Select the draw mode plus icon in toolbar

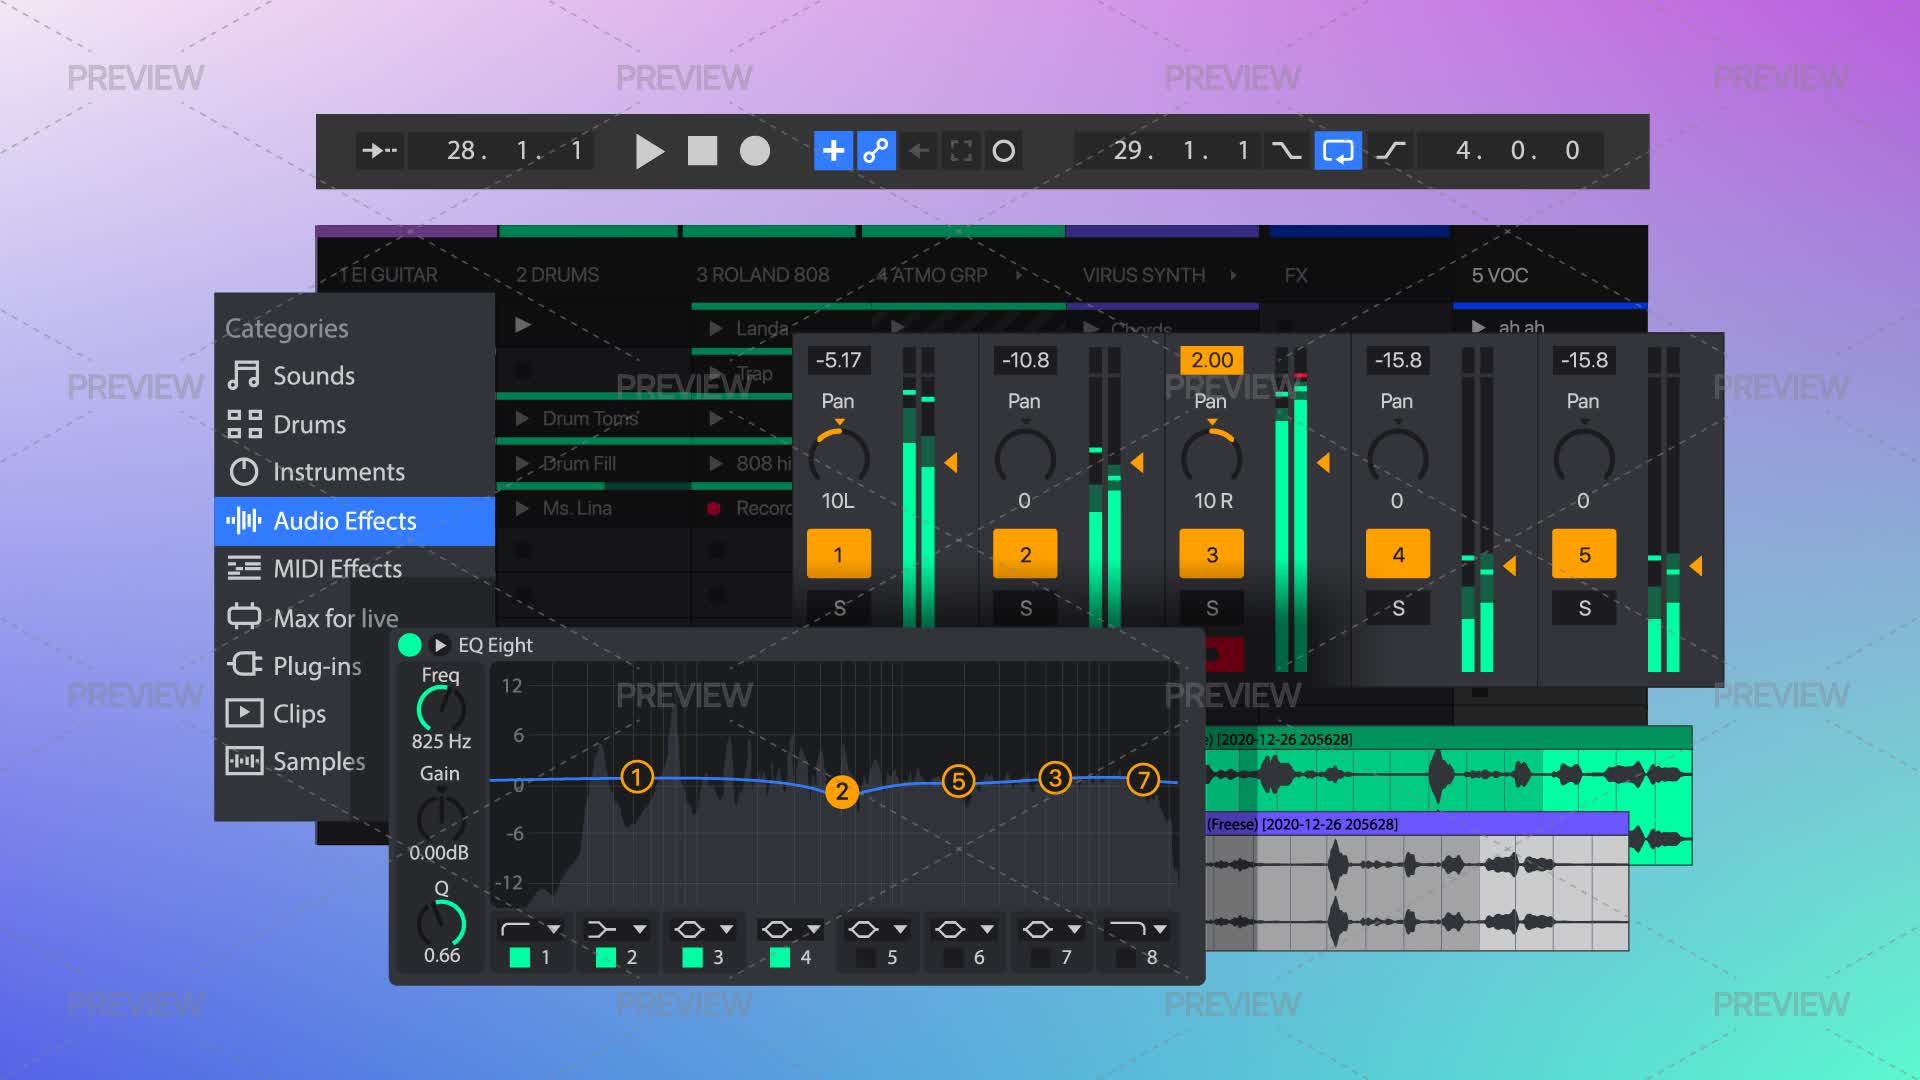pos(833,151)
